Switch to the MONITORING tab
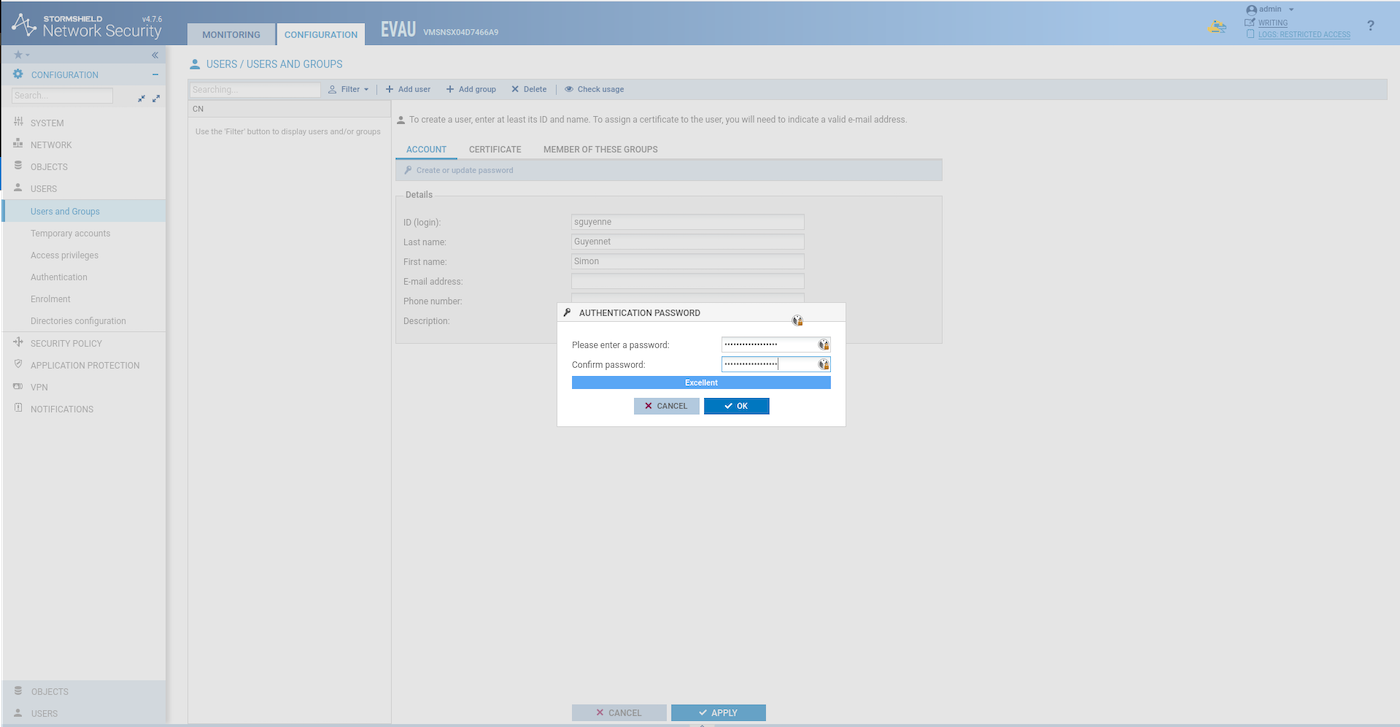Image resolution: width=1400 pixels, height=727 pixels. tap(231, 35)
